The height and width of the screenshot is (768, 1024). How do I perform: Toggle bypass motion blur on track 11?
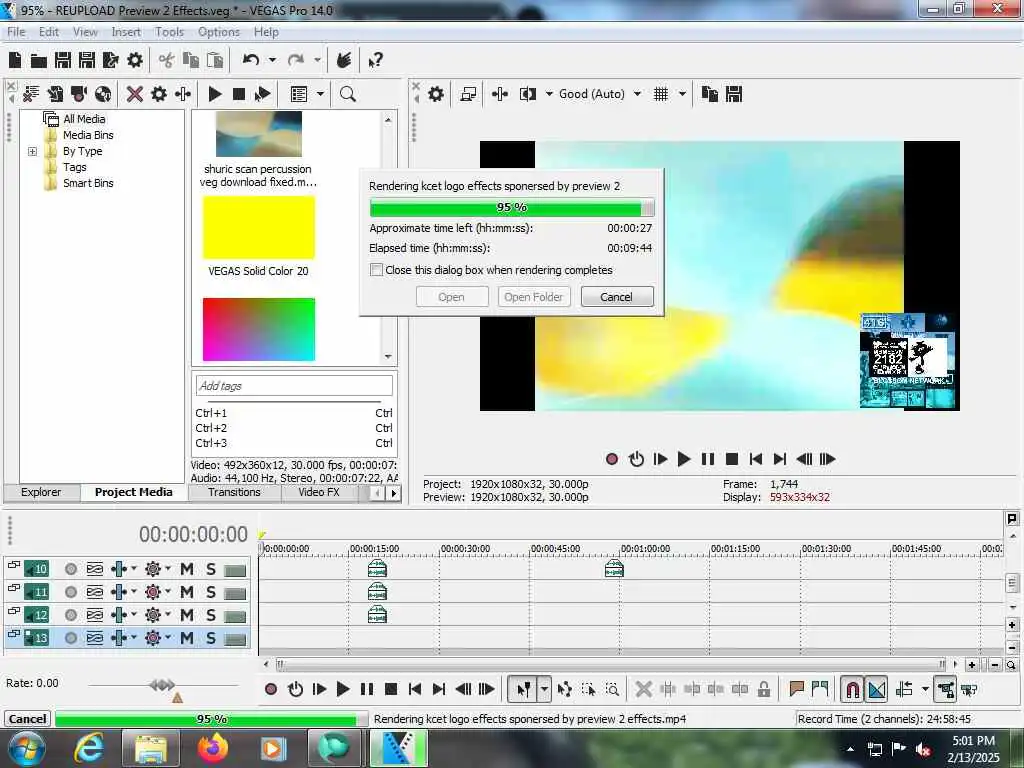click(95, 592)
